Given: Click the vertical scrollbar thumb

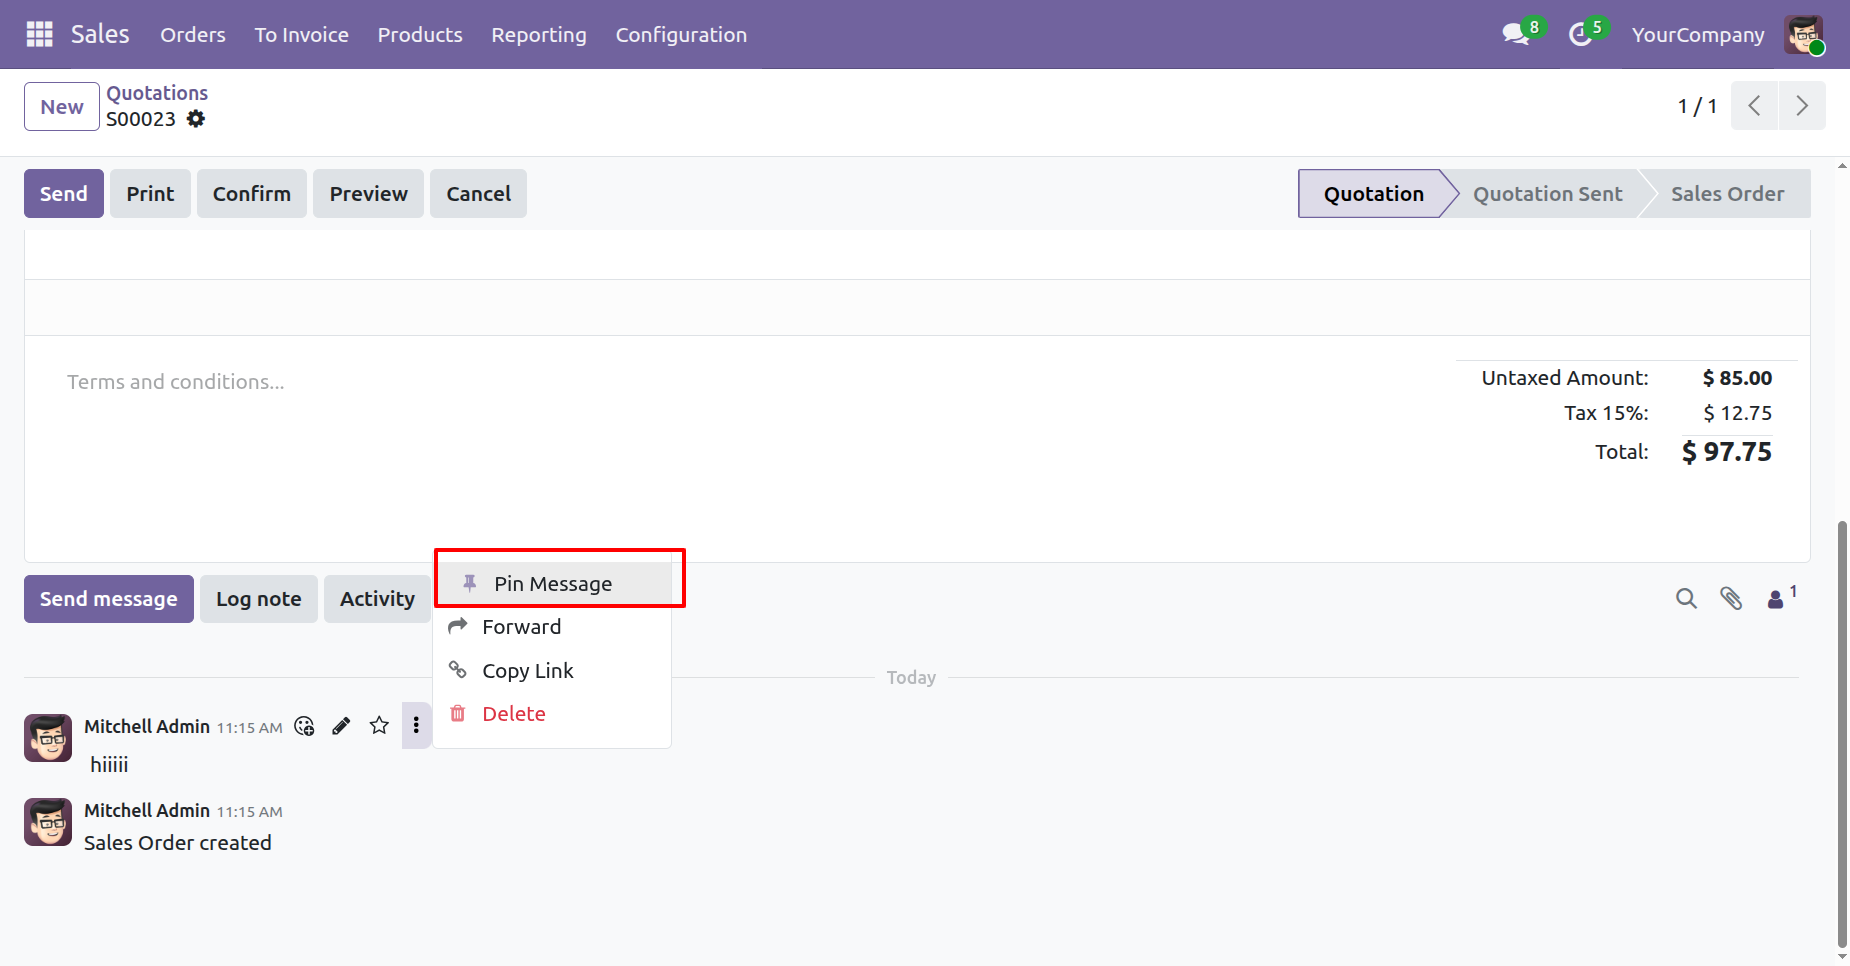Looking at the screenshot, I should (x=1842, y=733).
